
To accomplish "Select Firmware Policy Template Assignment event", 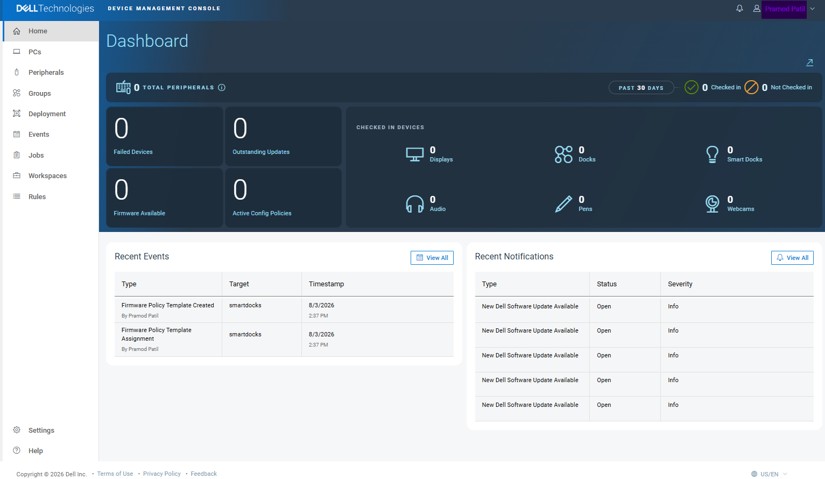I will click(x=284, y=340).
